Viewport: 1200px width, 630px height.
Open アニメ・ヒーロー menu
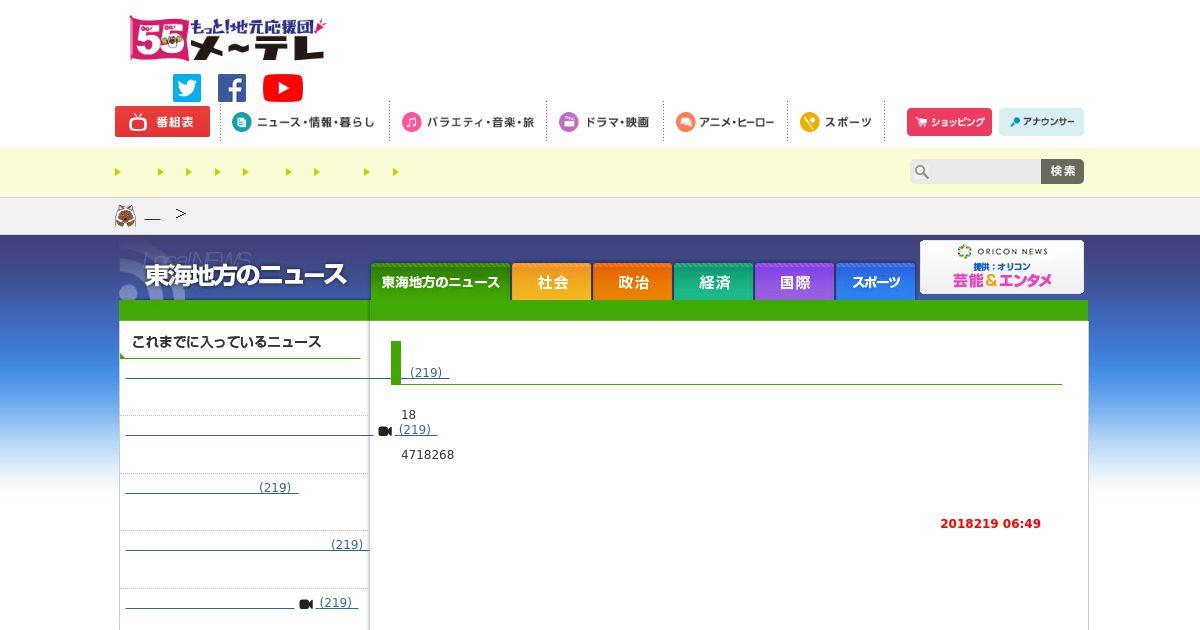coord(725,122)
